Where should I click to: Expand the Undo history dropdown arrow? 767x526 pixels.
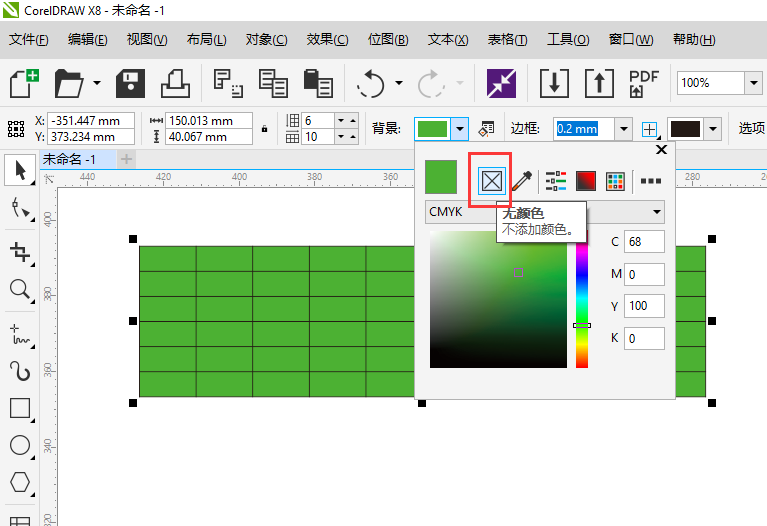click(x=399, y=83)
